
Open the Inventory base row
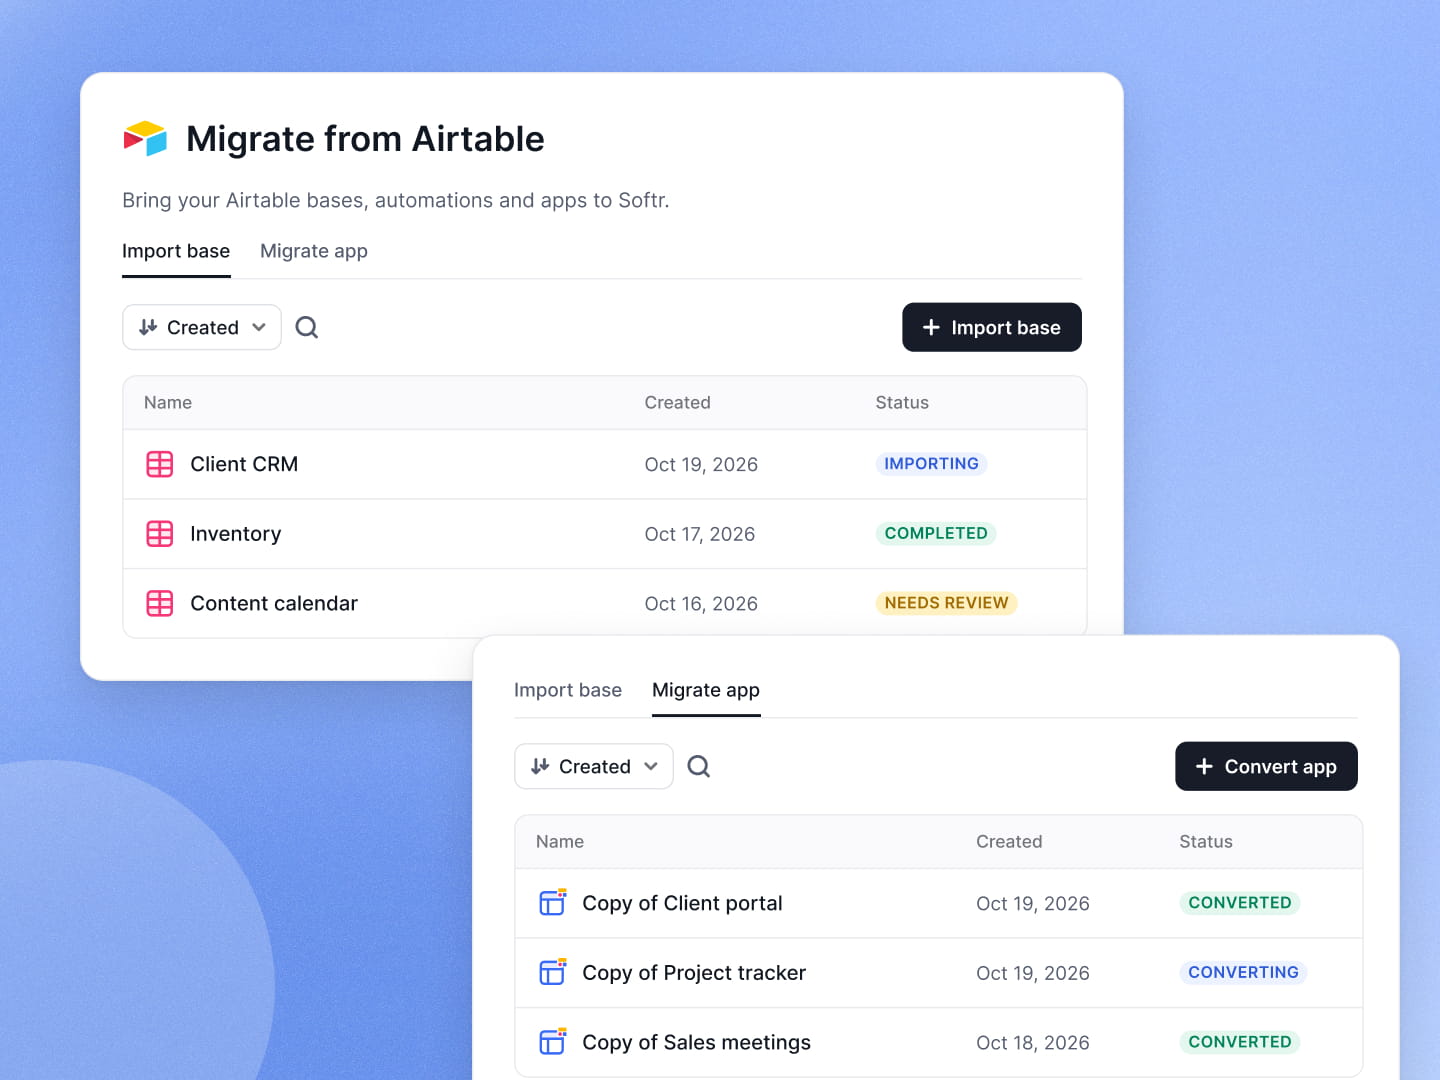click(605, 534)
